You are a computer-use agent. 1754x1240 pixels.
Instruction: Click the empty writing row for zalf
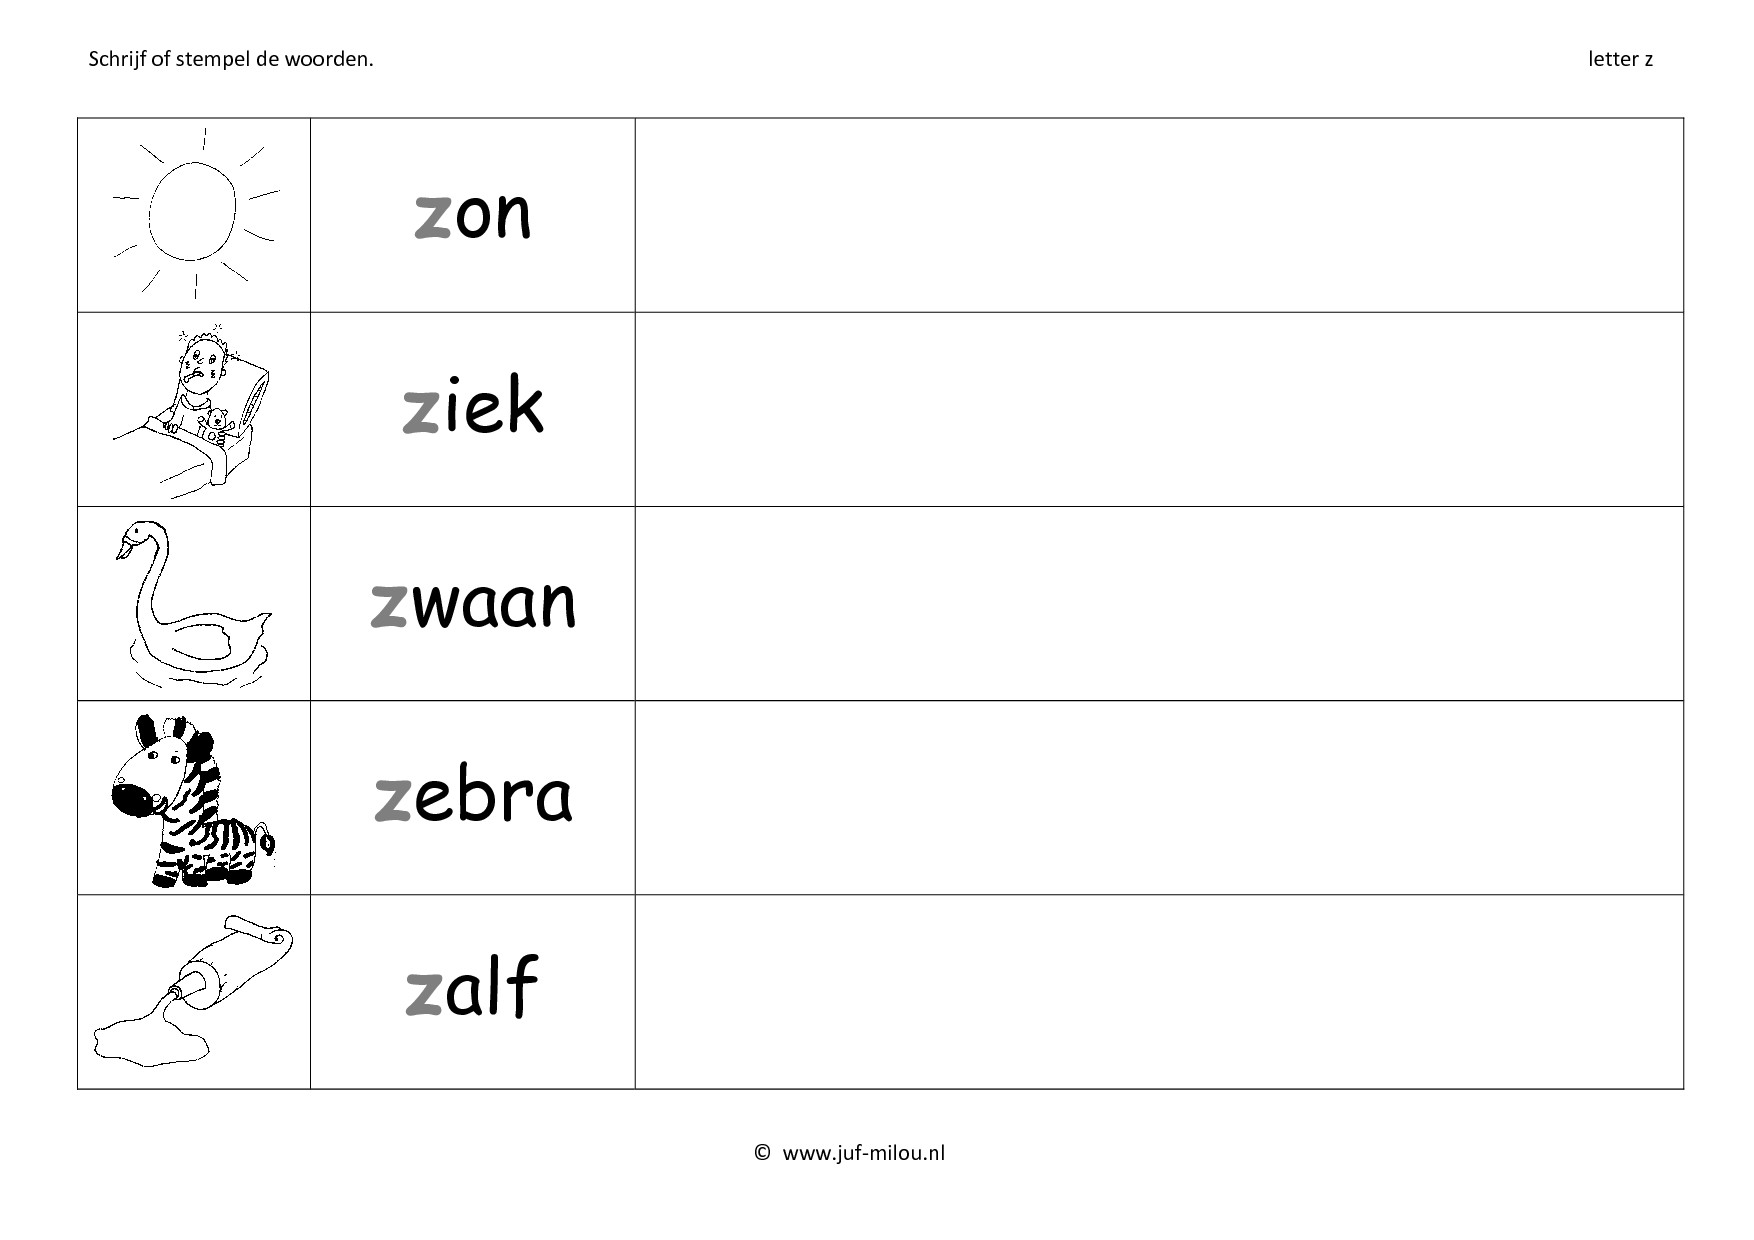tap(1159, 991)
